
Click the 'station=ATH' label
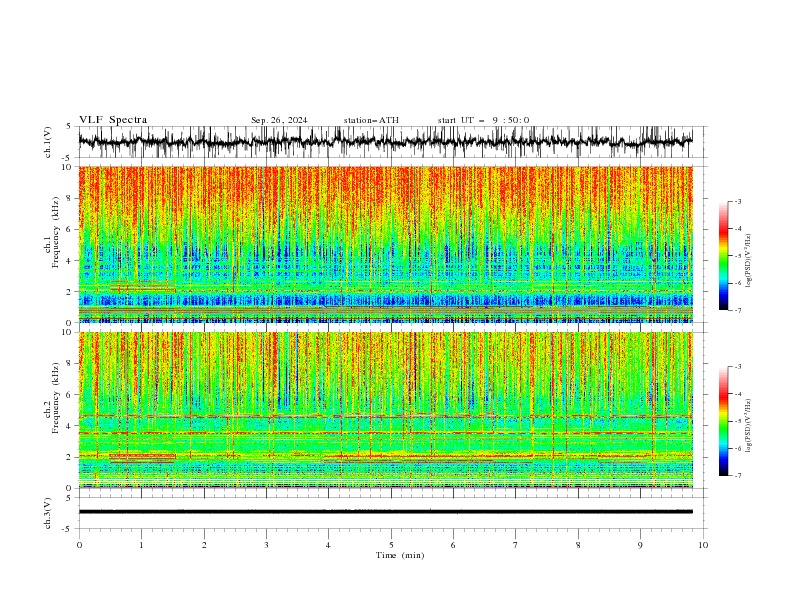pos(371,120)
